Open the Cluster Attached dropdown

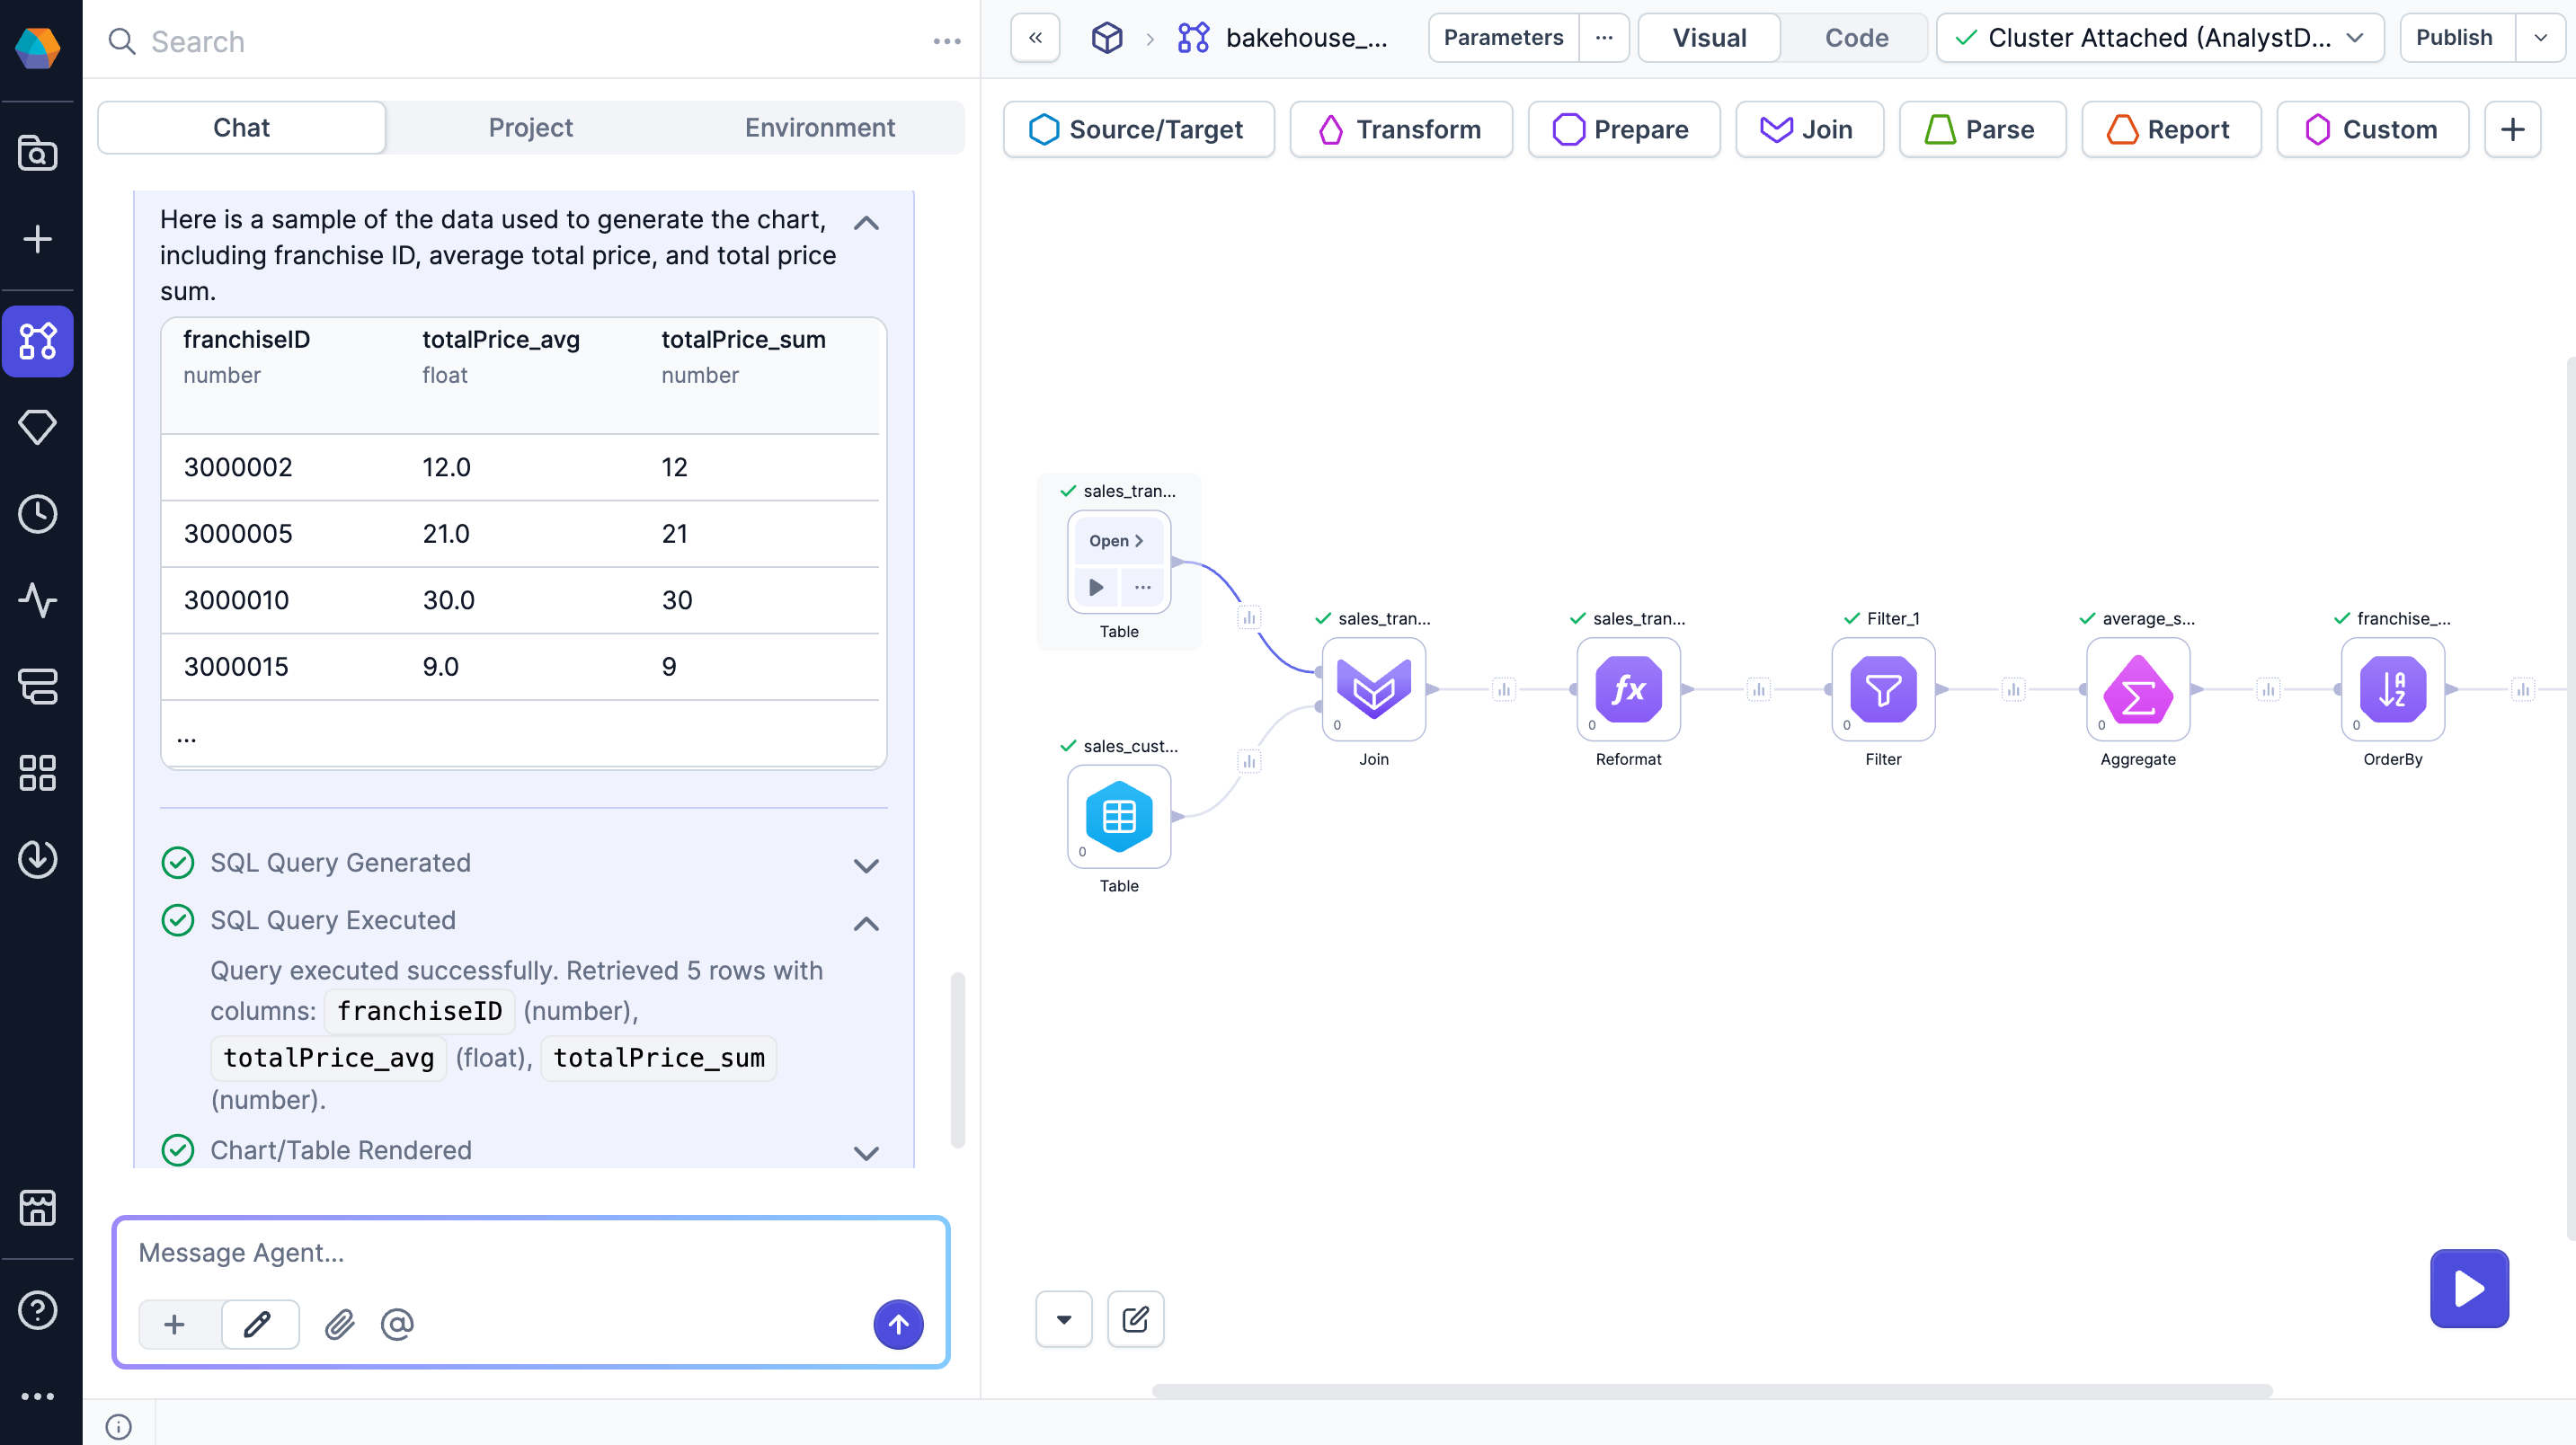coord(2159,38)
